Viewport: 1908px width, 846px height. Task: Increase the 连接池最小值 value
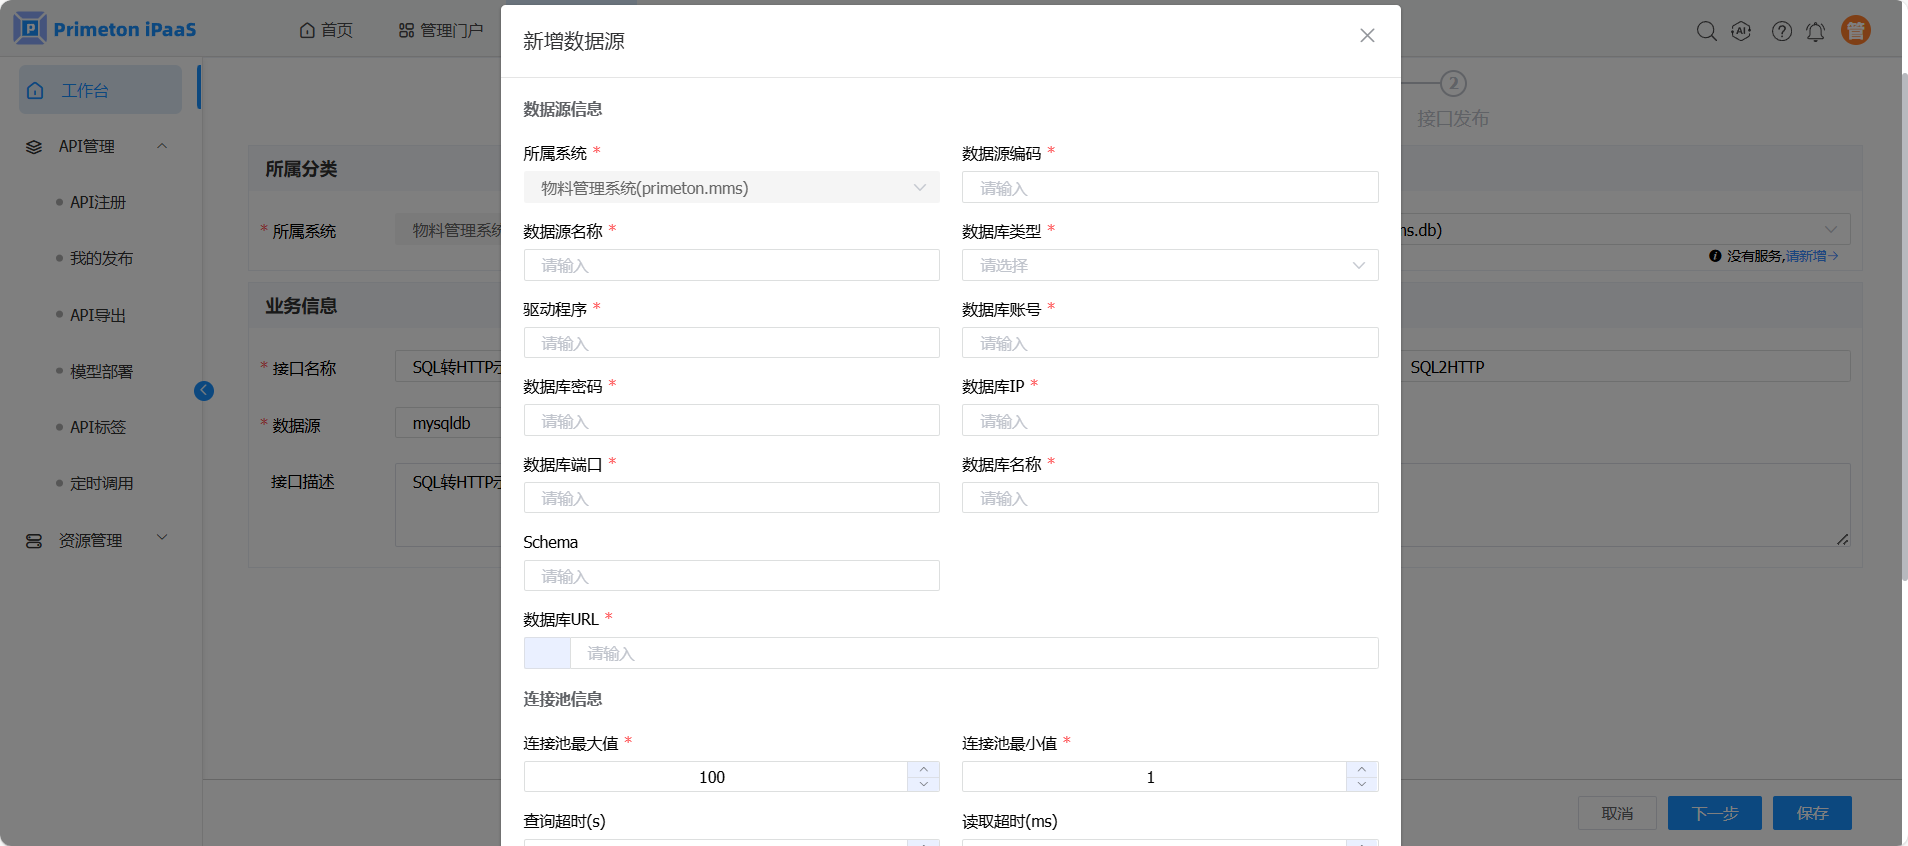[1361, 769]
